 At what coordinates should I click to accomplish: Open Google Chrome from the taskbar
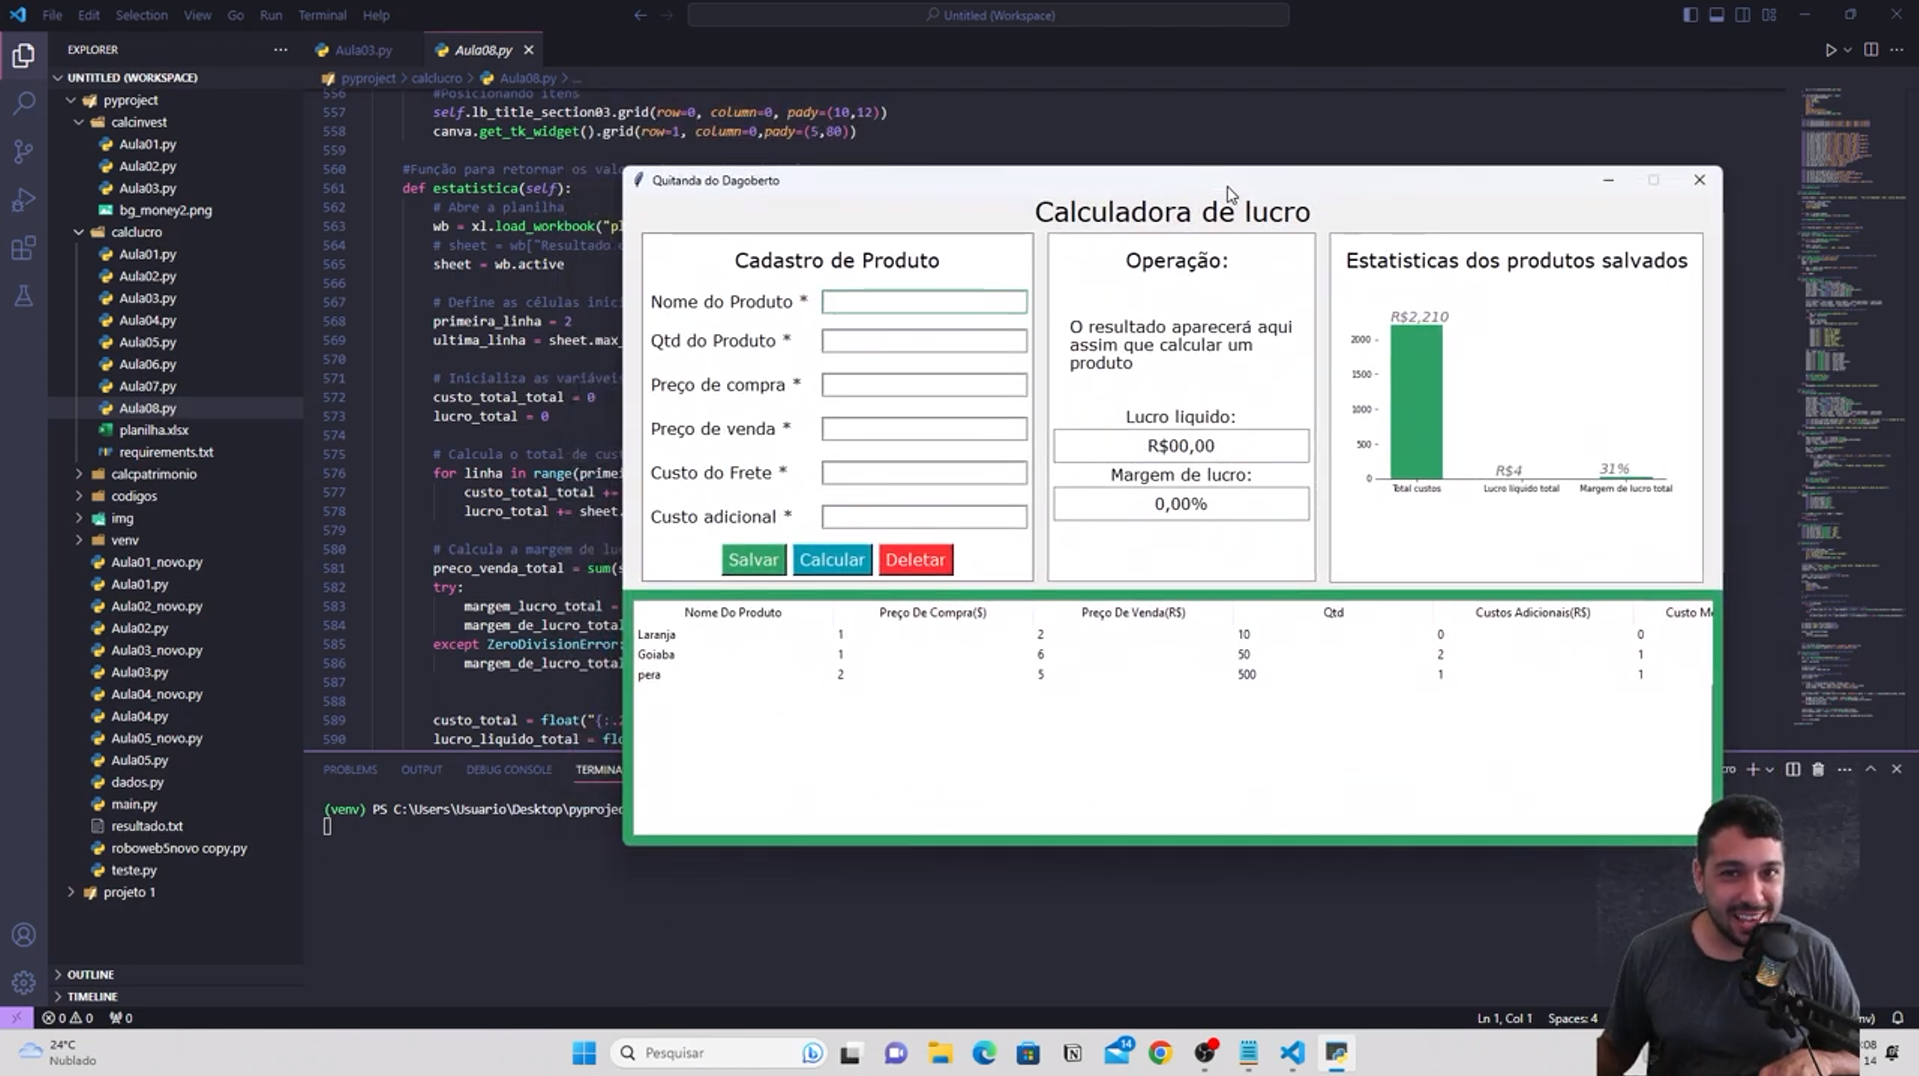(1160, 1053)
